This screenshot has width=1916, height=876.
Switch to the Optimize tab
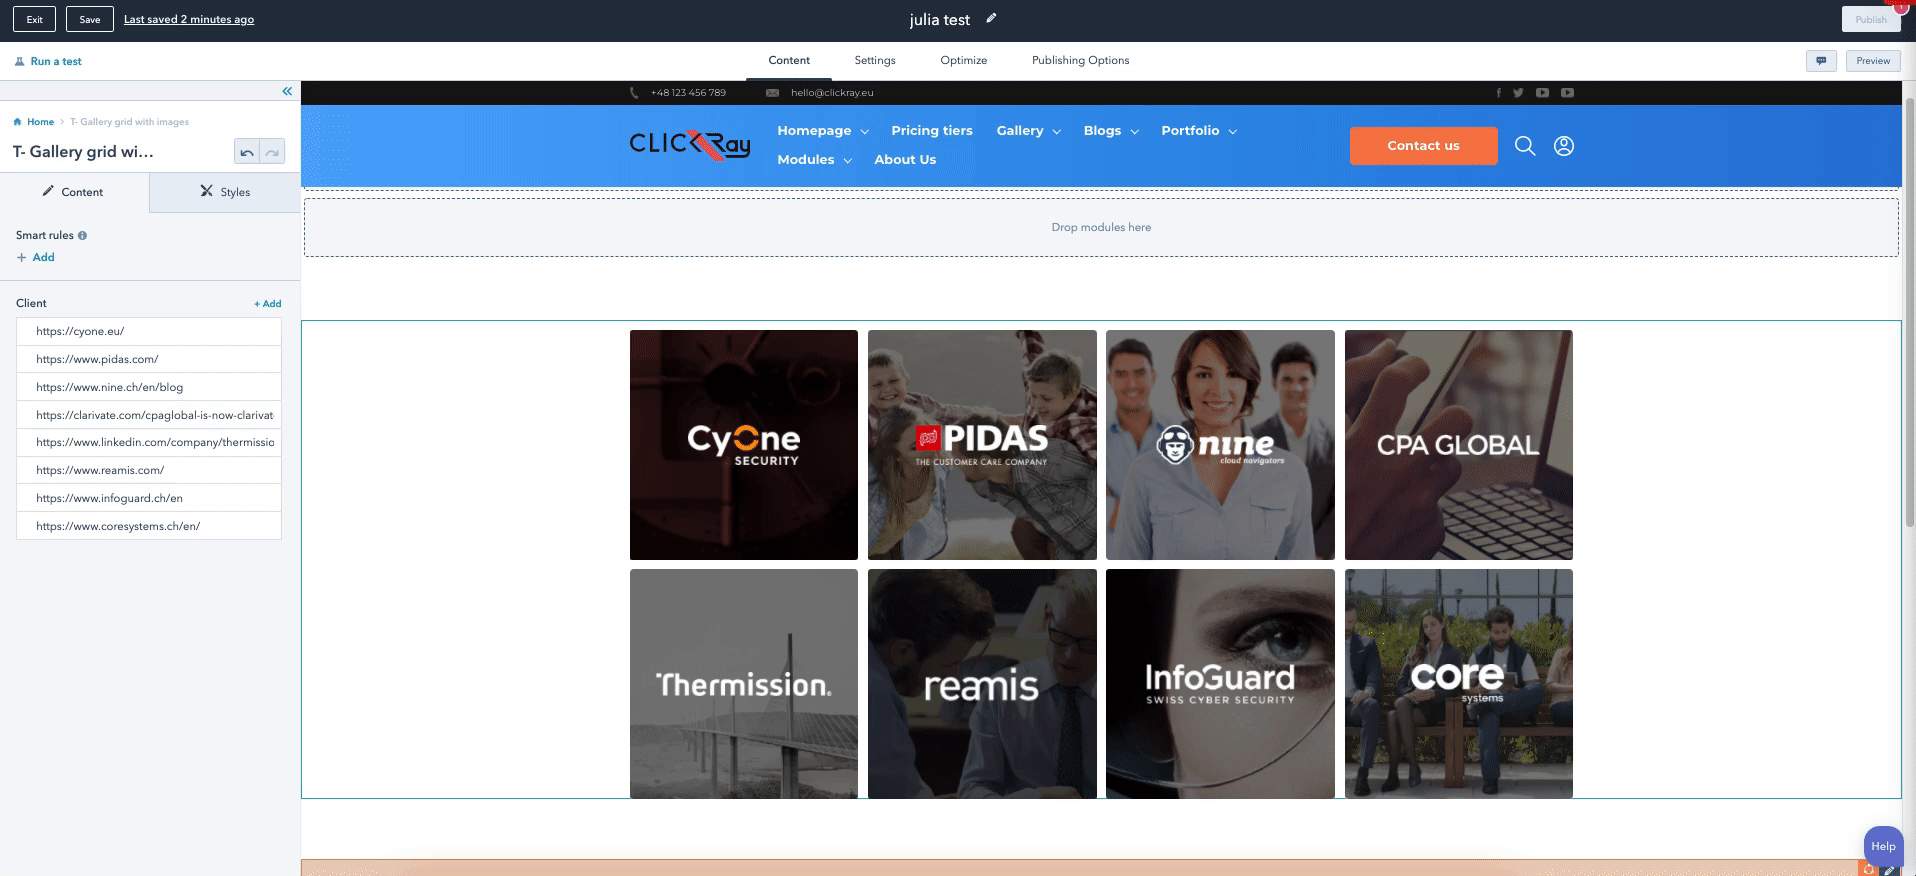click(964, 61)
